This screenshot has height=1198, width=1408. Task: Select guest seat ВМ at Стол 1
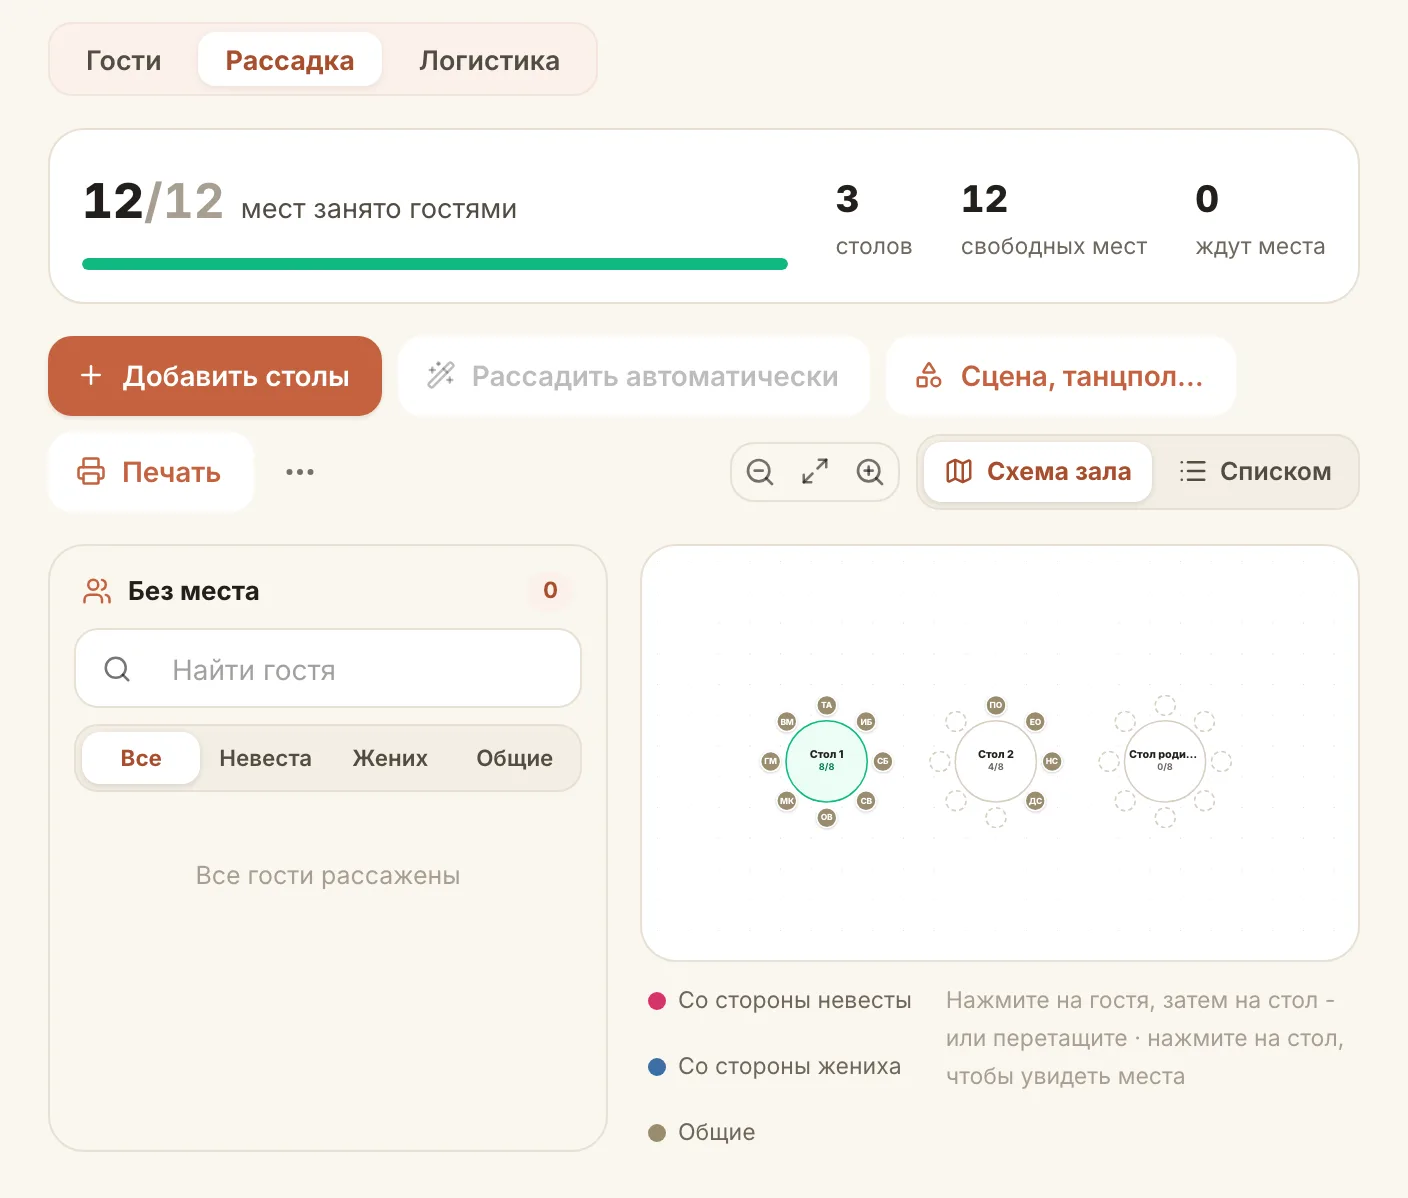(x=787, y=721)
